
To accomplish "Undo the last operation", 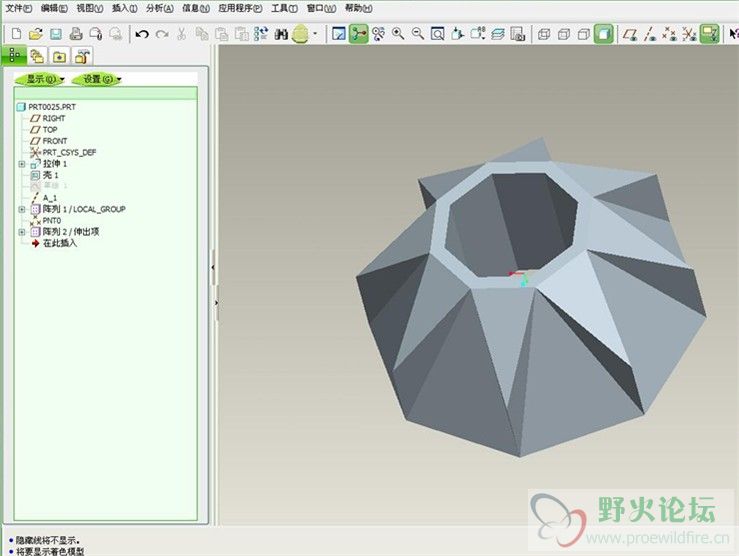I will (x=142, y=34).
